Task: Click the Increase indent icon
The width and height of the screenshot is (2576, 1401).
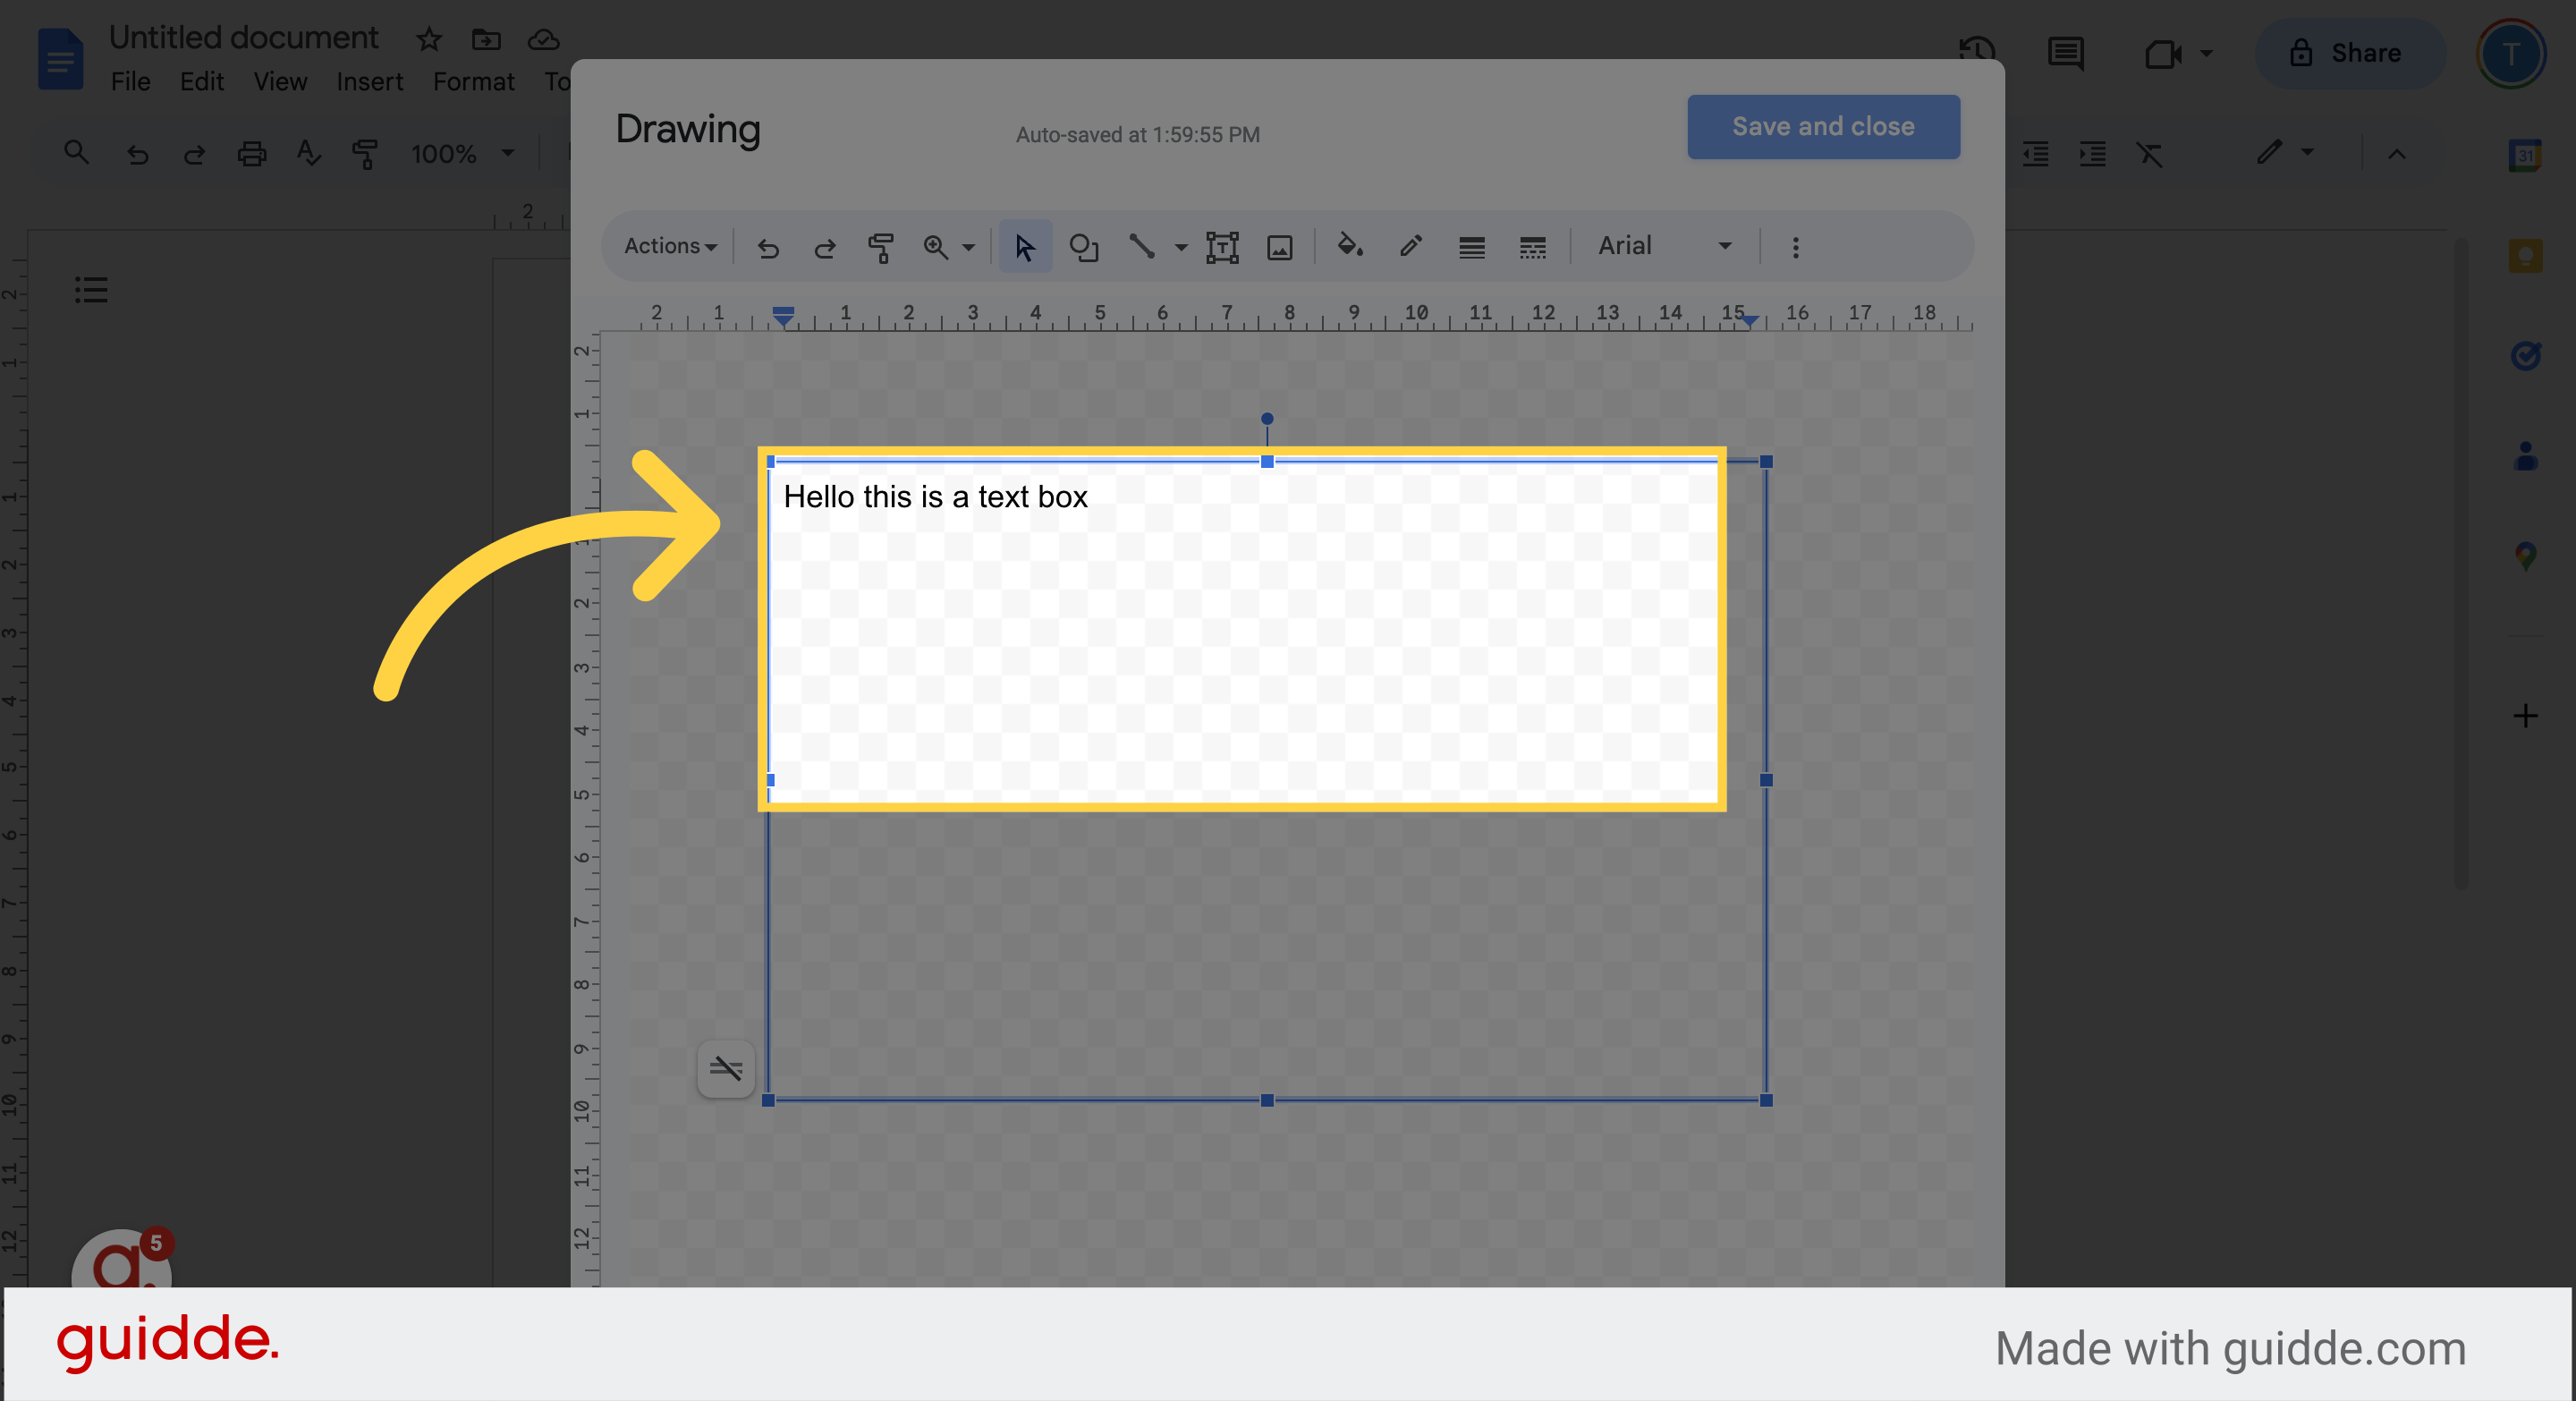Action: pyautogui.click(x=2092, y=154)
